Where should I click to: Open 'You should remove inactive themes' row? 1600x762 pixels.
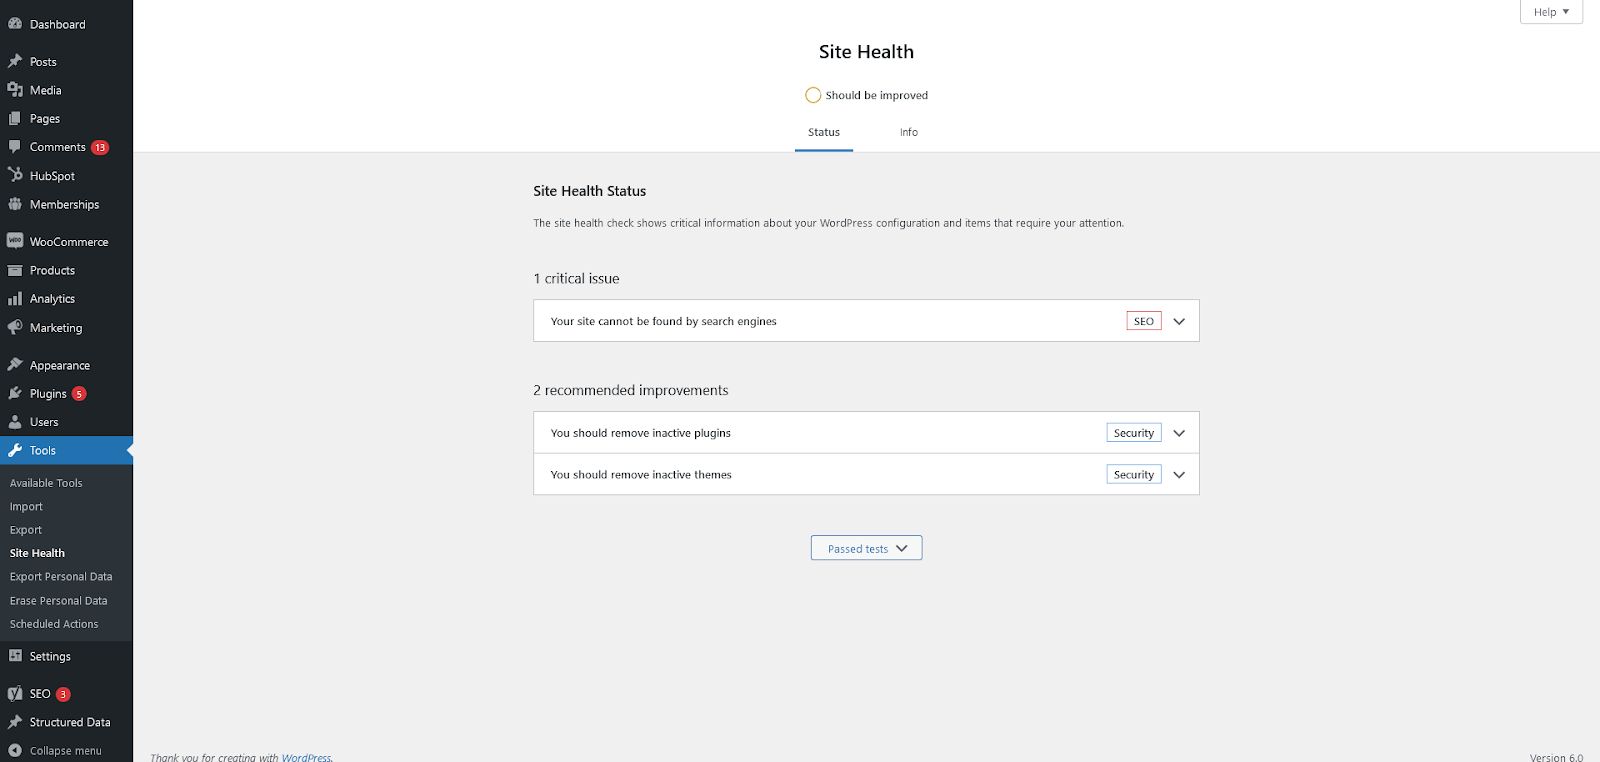pyautogui.click(x=866, y=475)
